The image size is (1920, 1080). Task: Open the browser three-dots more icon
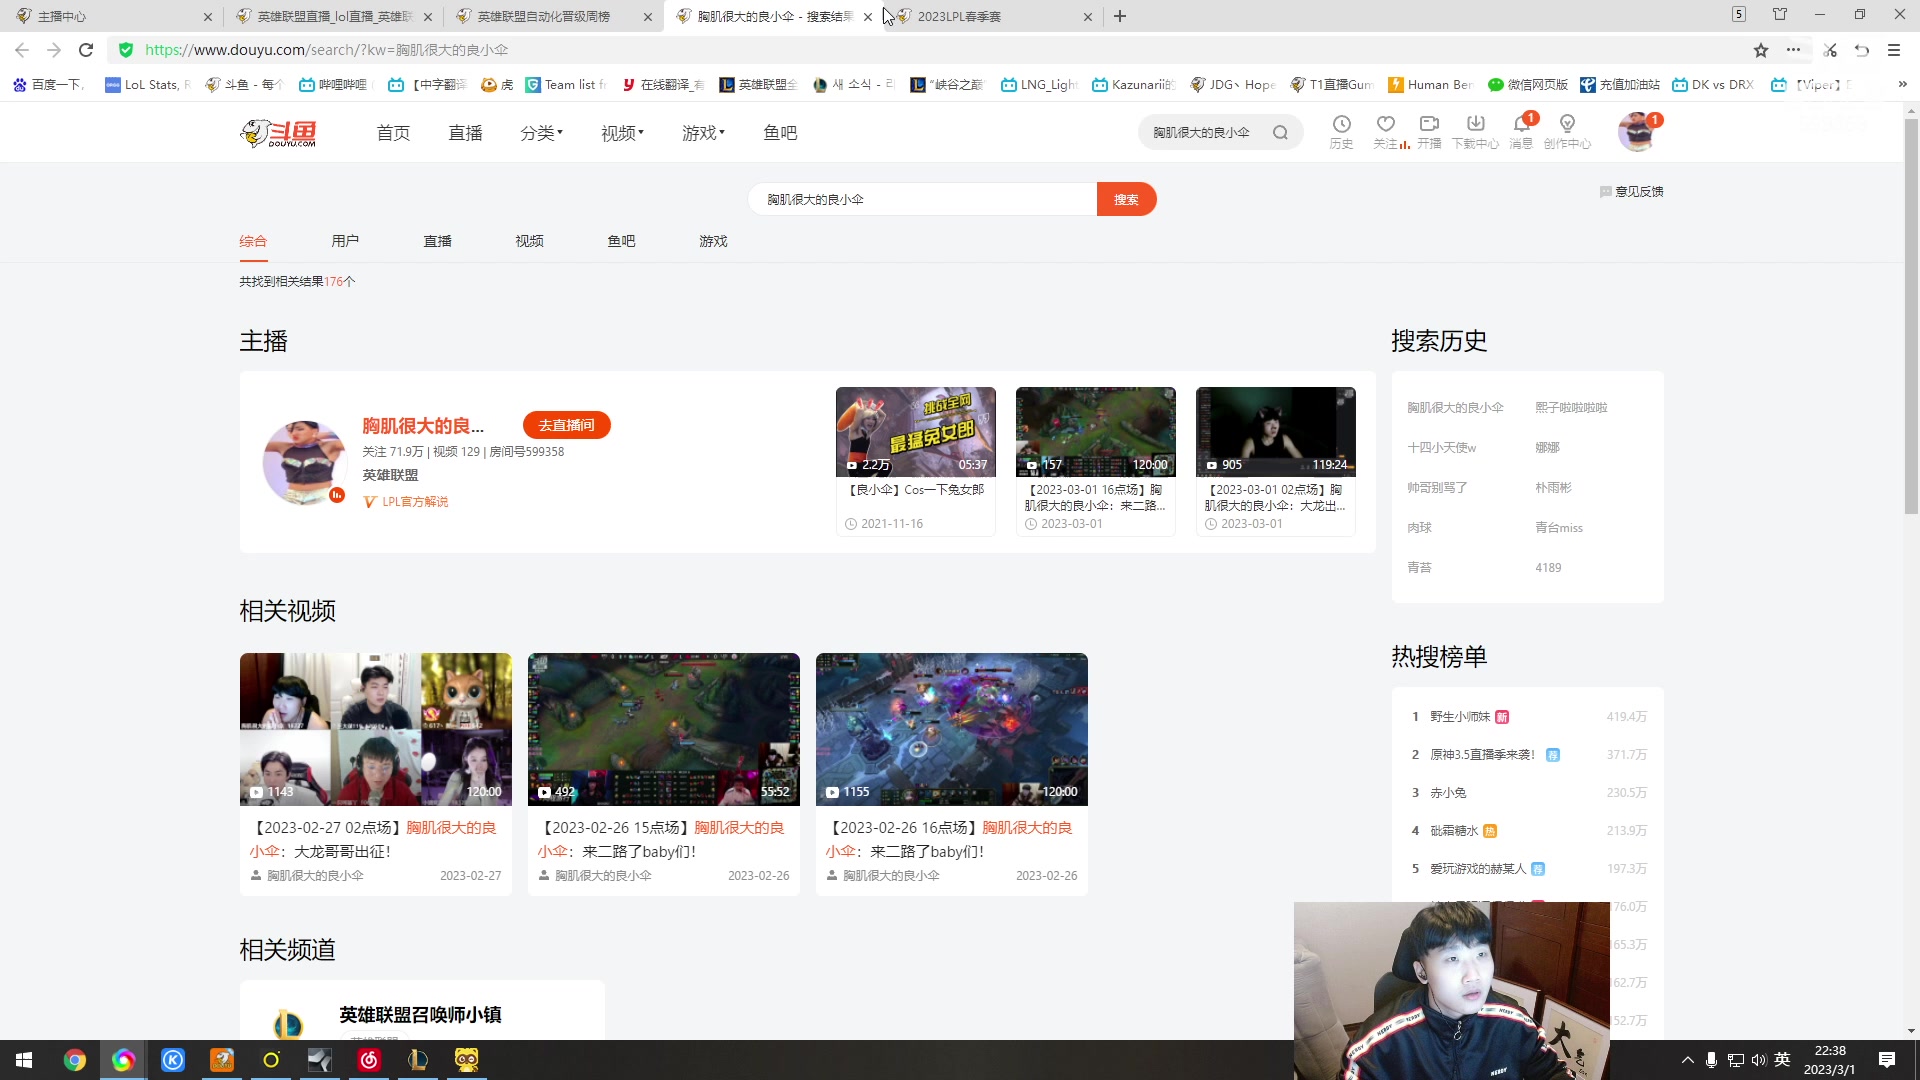point(1794,50)
